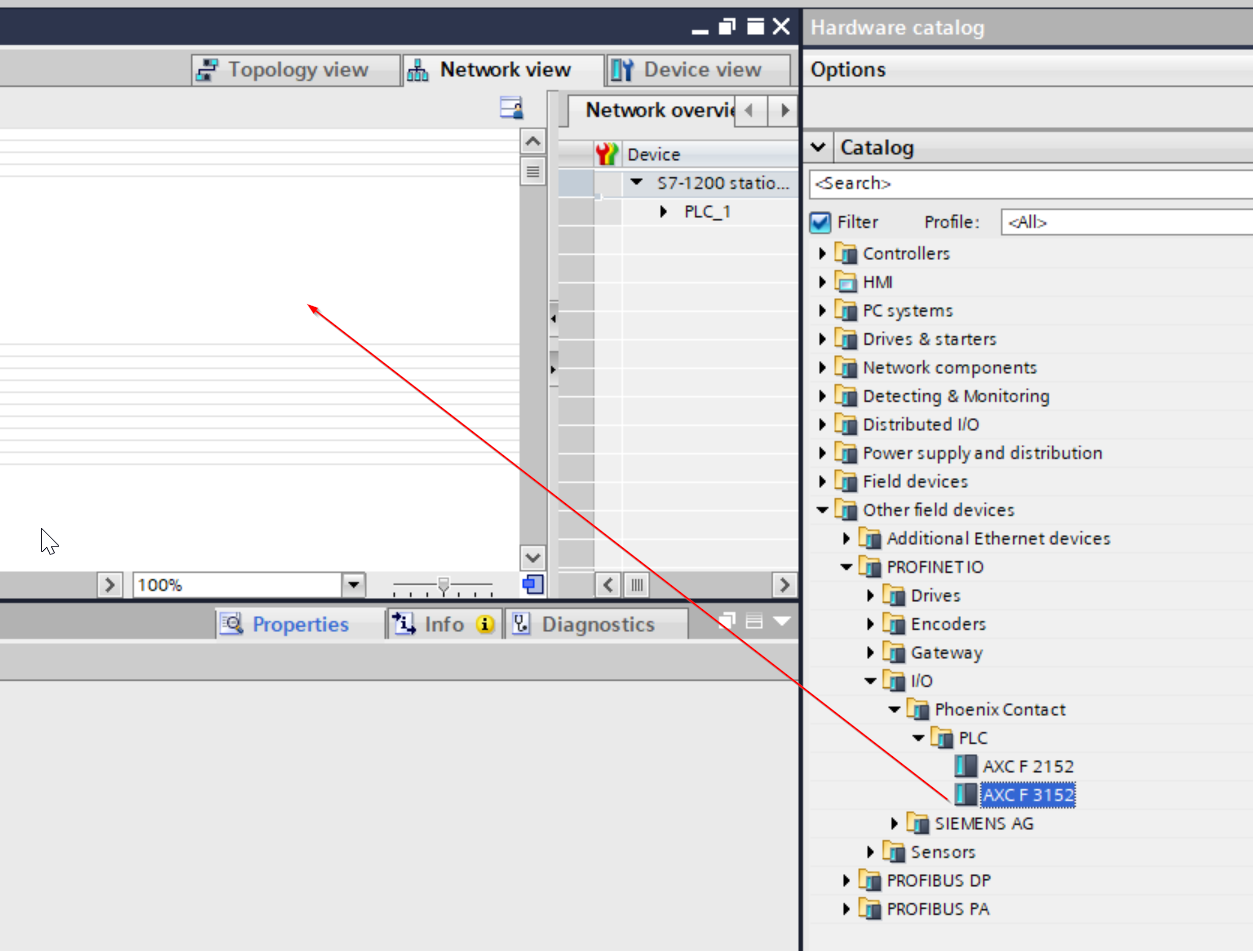Click the network view options icon above scrollbar
1253x951 pixels.
click(512, 109)
